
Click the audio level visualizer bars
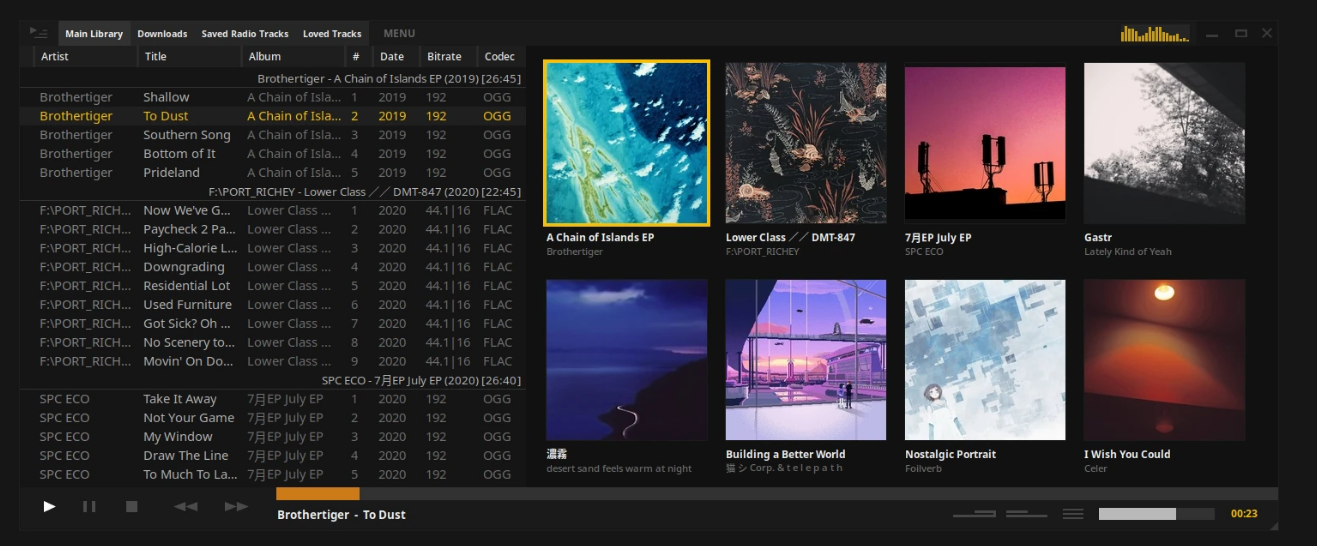(x=1154, y=35)
